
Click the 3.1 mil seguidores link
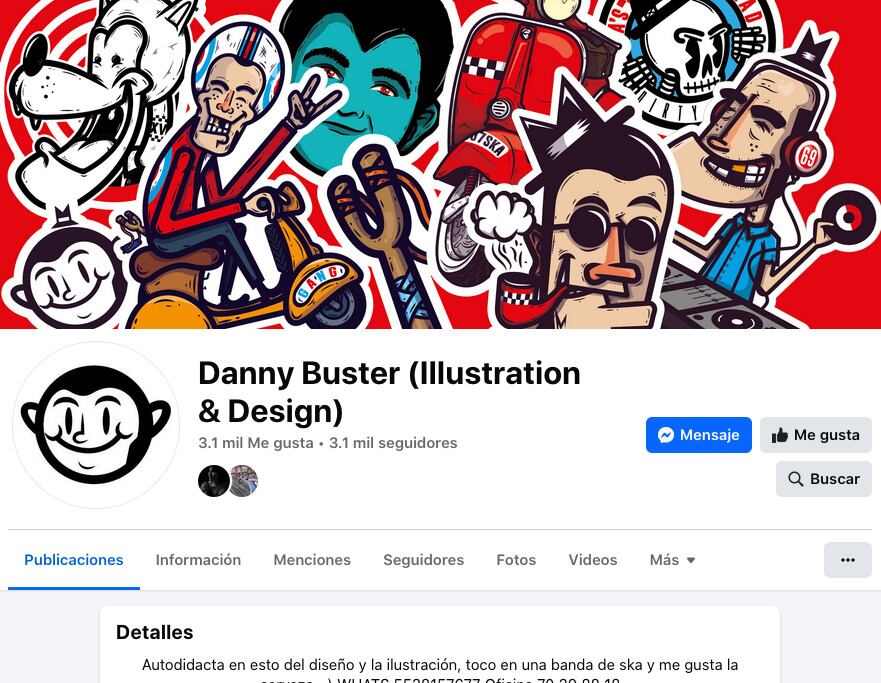point(393,443)
